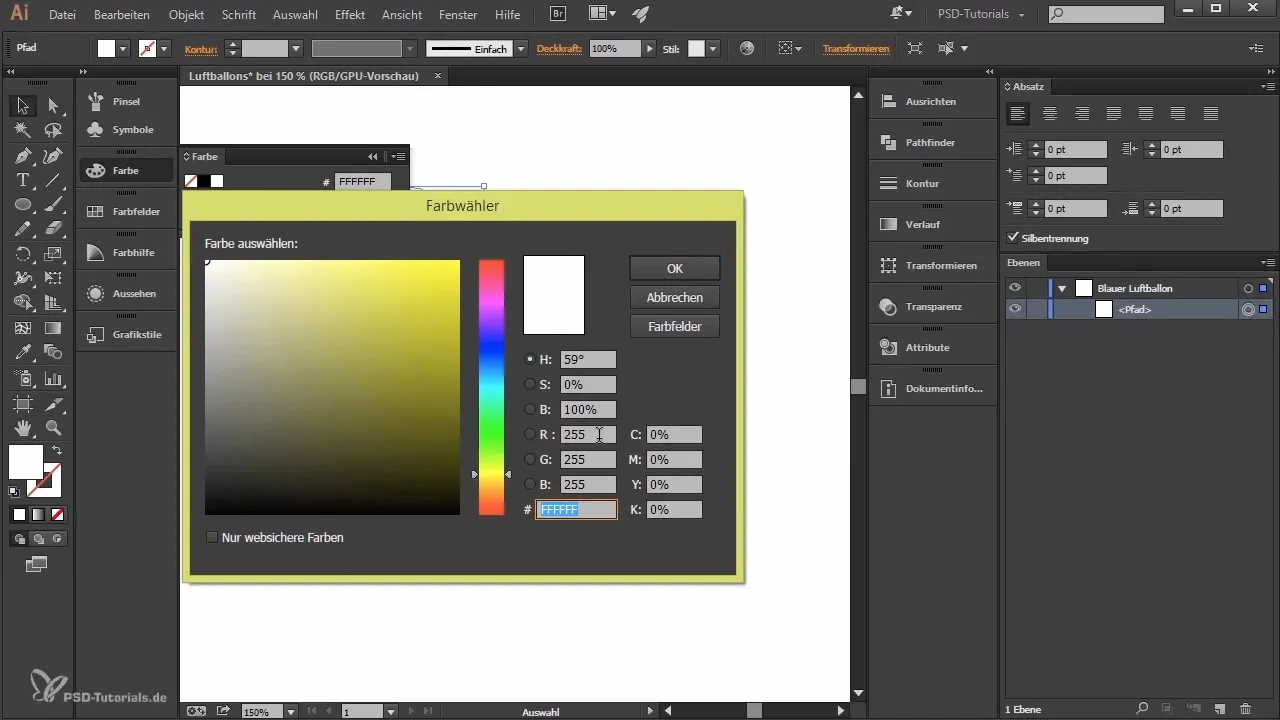
Task: Select the Lasso tool
Action: [53, 130]
